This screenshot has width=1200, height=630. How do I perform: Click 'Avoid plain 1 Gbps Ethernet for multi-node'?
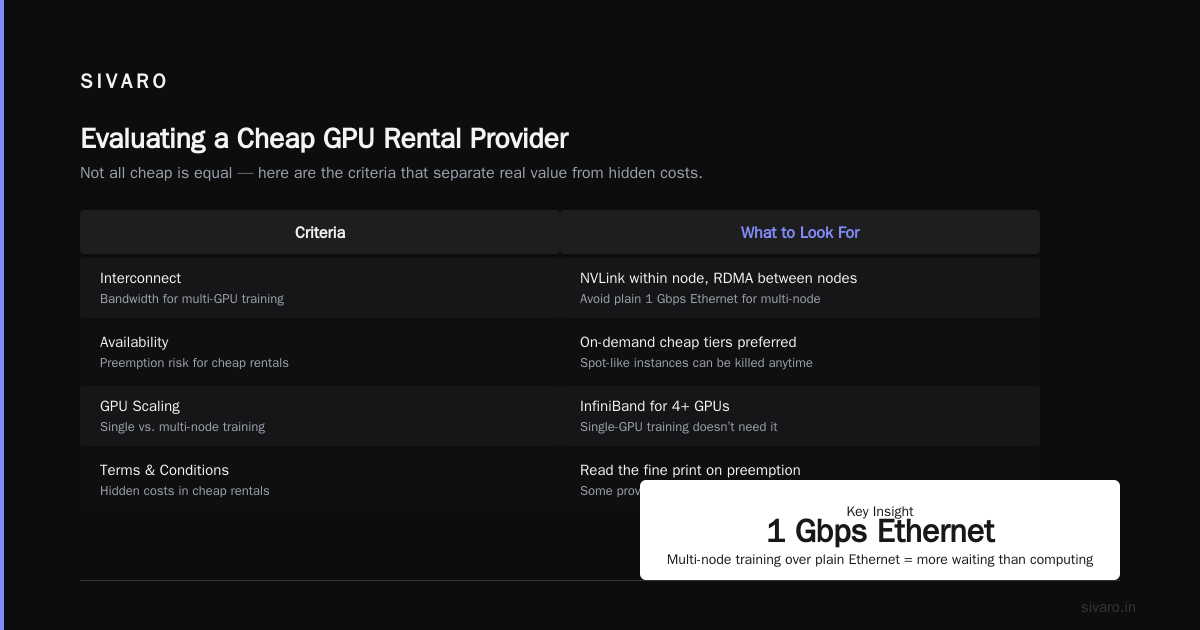tap(700, 299)
